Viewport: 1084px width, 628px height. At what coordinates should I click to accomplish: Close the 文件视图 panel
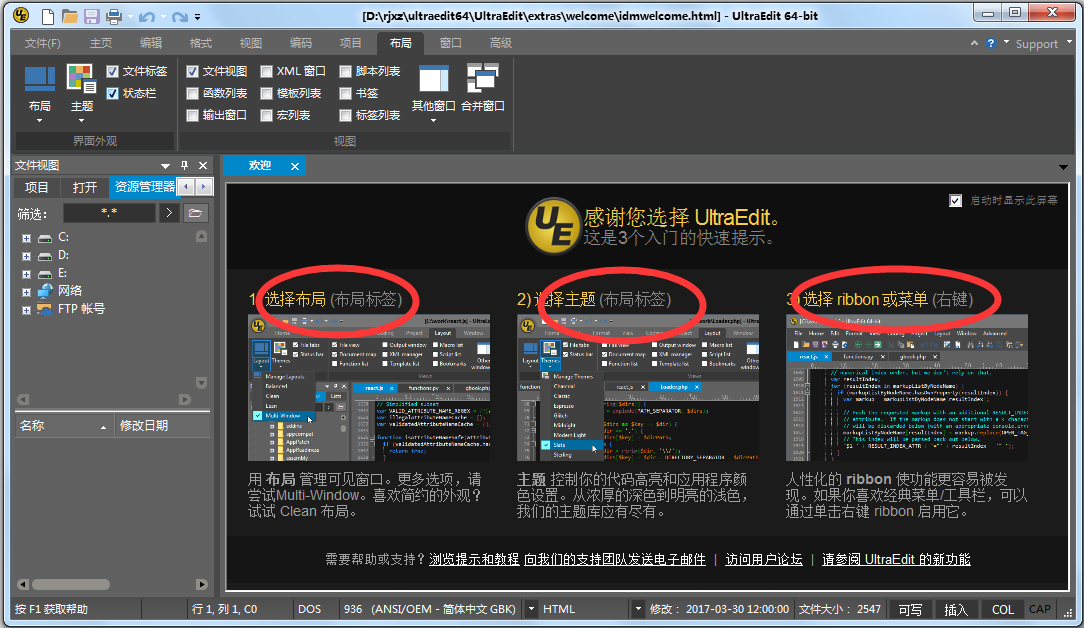coord(203,165)
